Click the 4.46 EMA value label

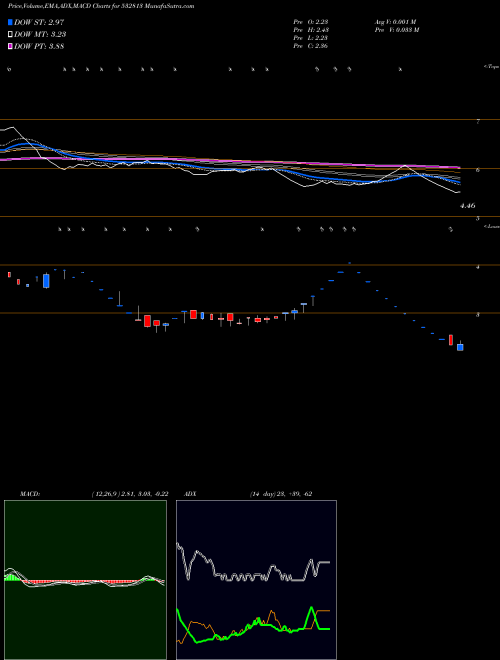point(468,206)
